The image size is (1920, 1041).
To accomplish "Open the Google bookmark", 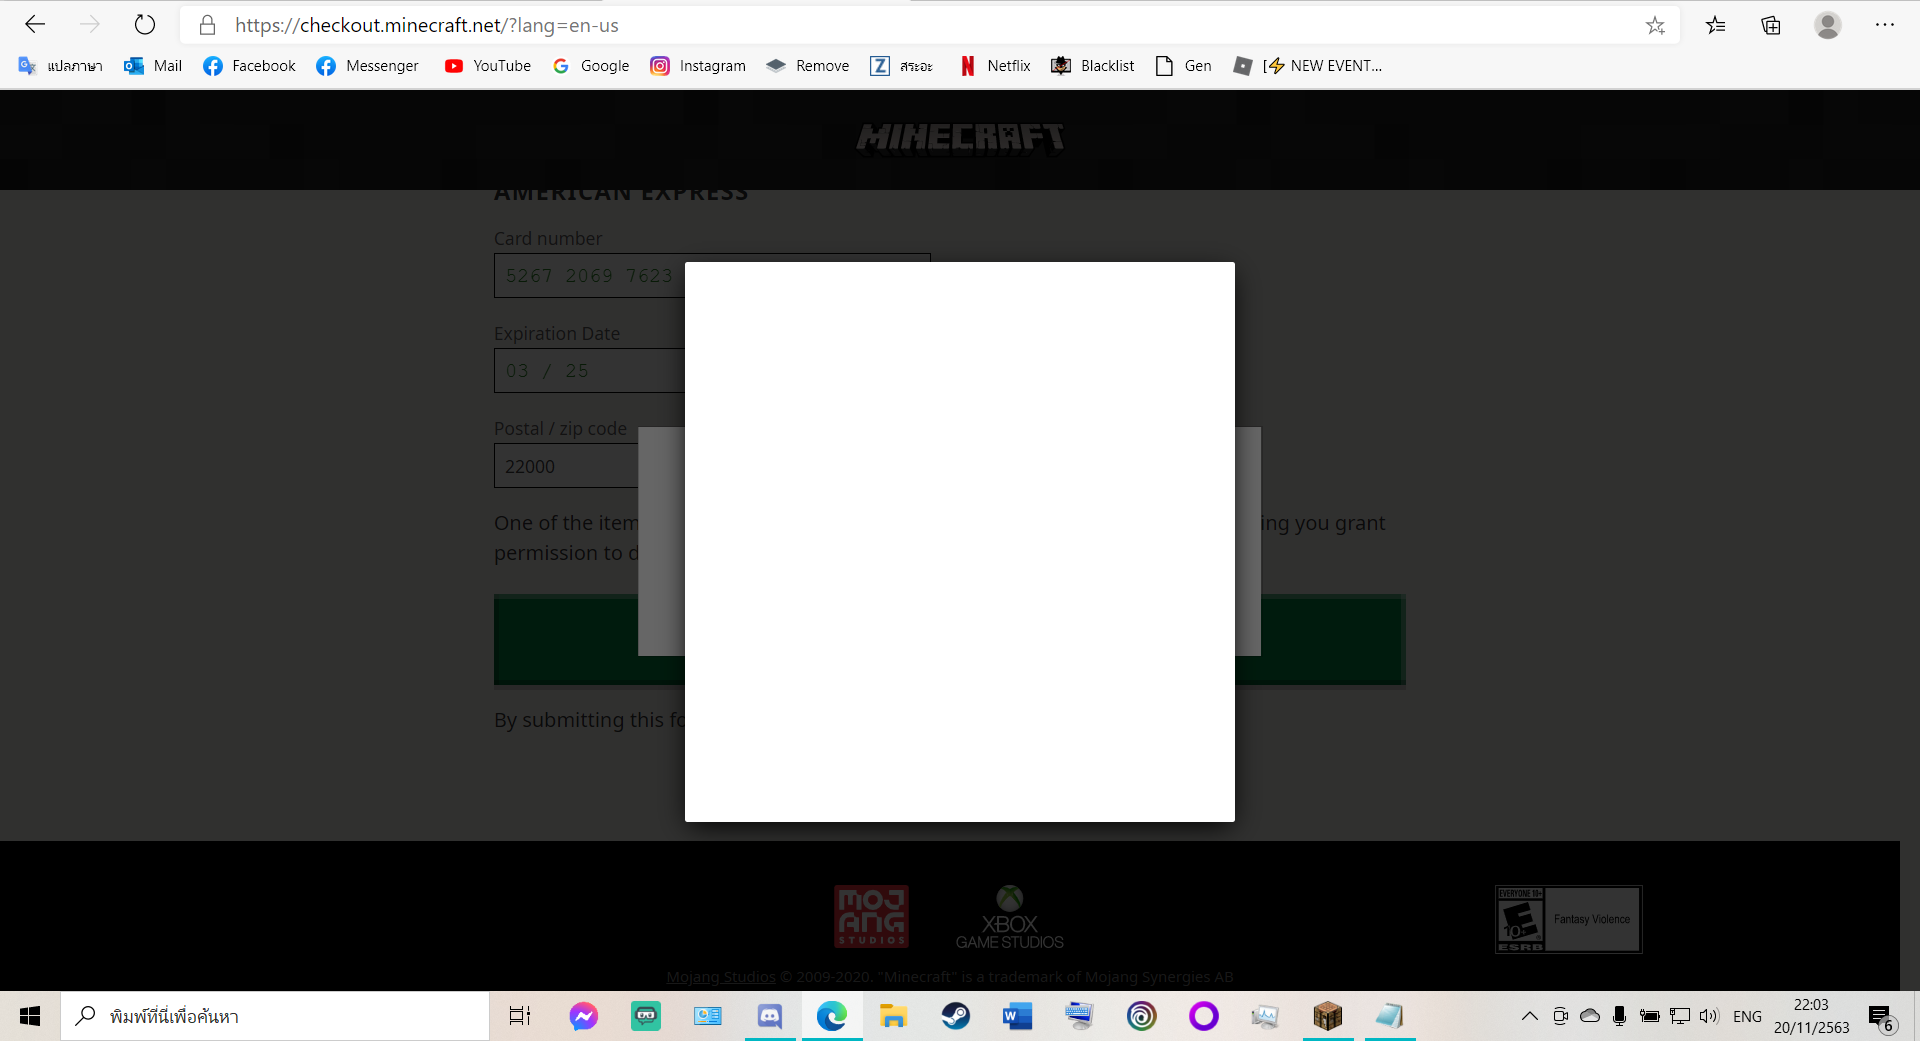I will 590,66.
